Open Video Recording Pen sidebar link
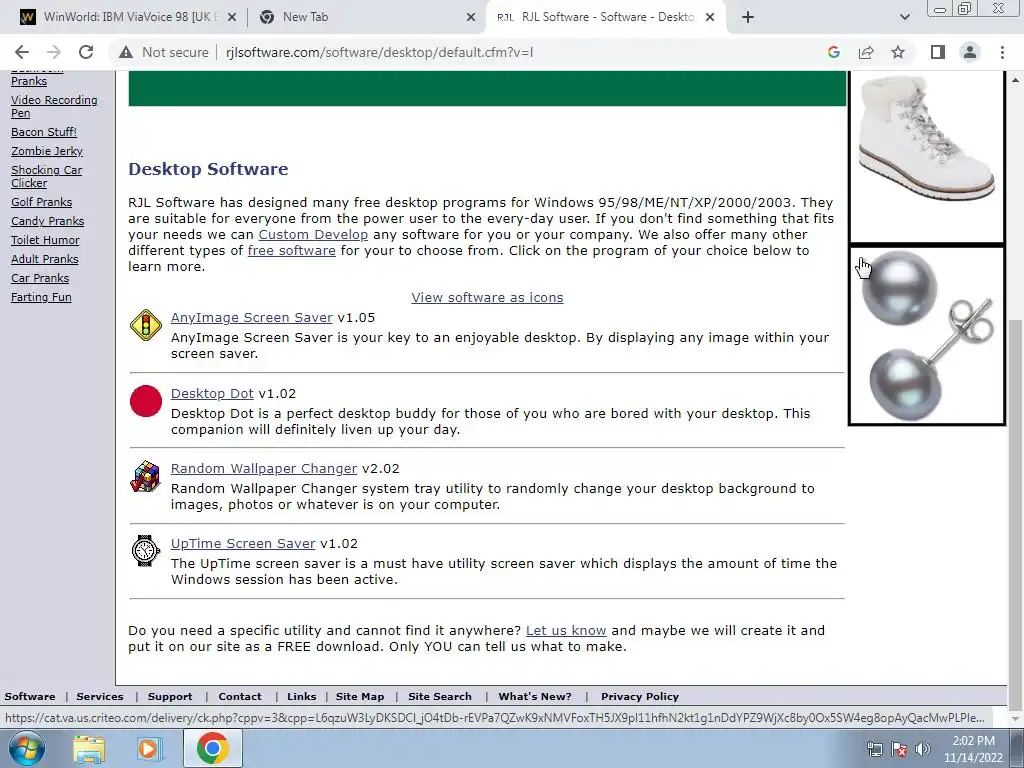1024x768 pixels. click(x=54, y=106)
